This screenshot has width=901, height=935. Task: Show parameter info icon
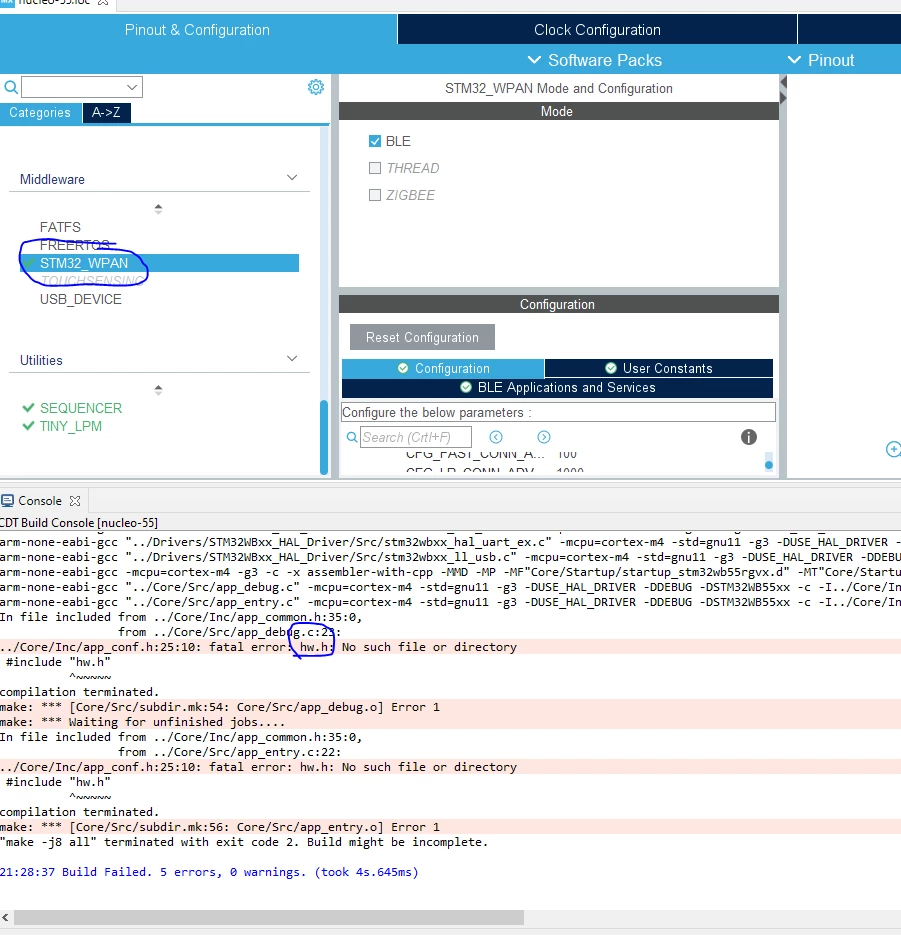(x=748, y=437)
